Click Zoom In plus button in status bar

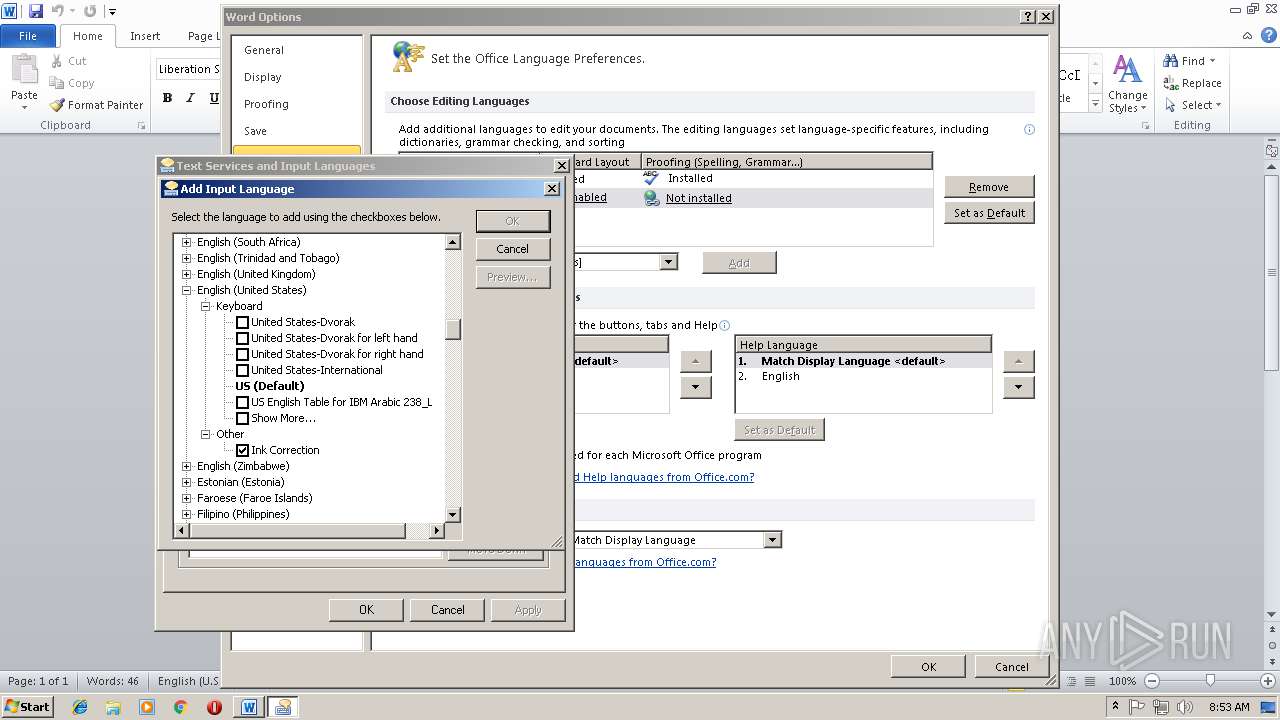tap(1269, 681)
